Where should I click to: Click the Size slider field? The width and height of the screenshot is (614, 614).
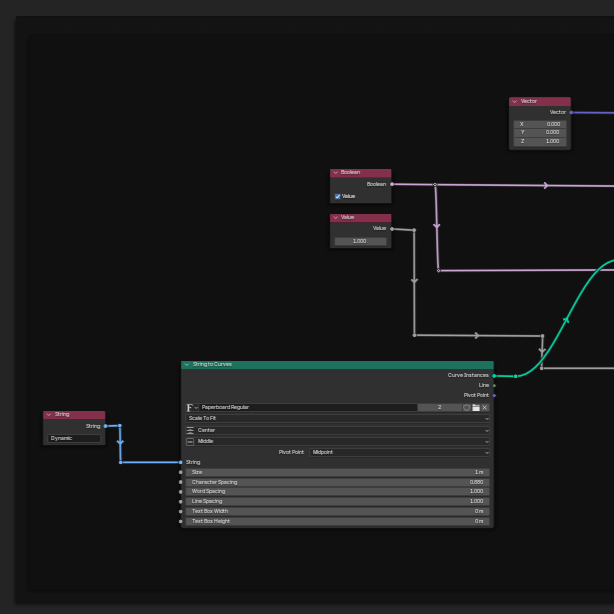(338, 472)
